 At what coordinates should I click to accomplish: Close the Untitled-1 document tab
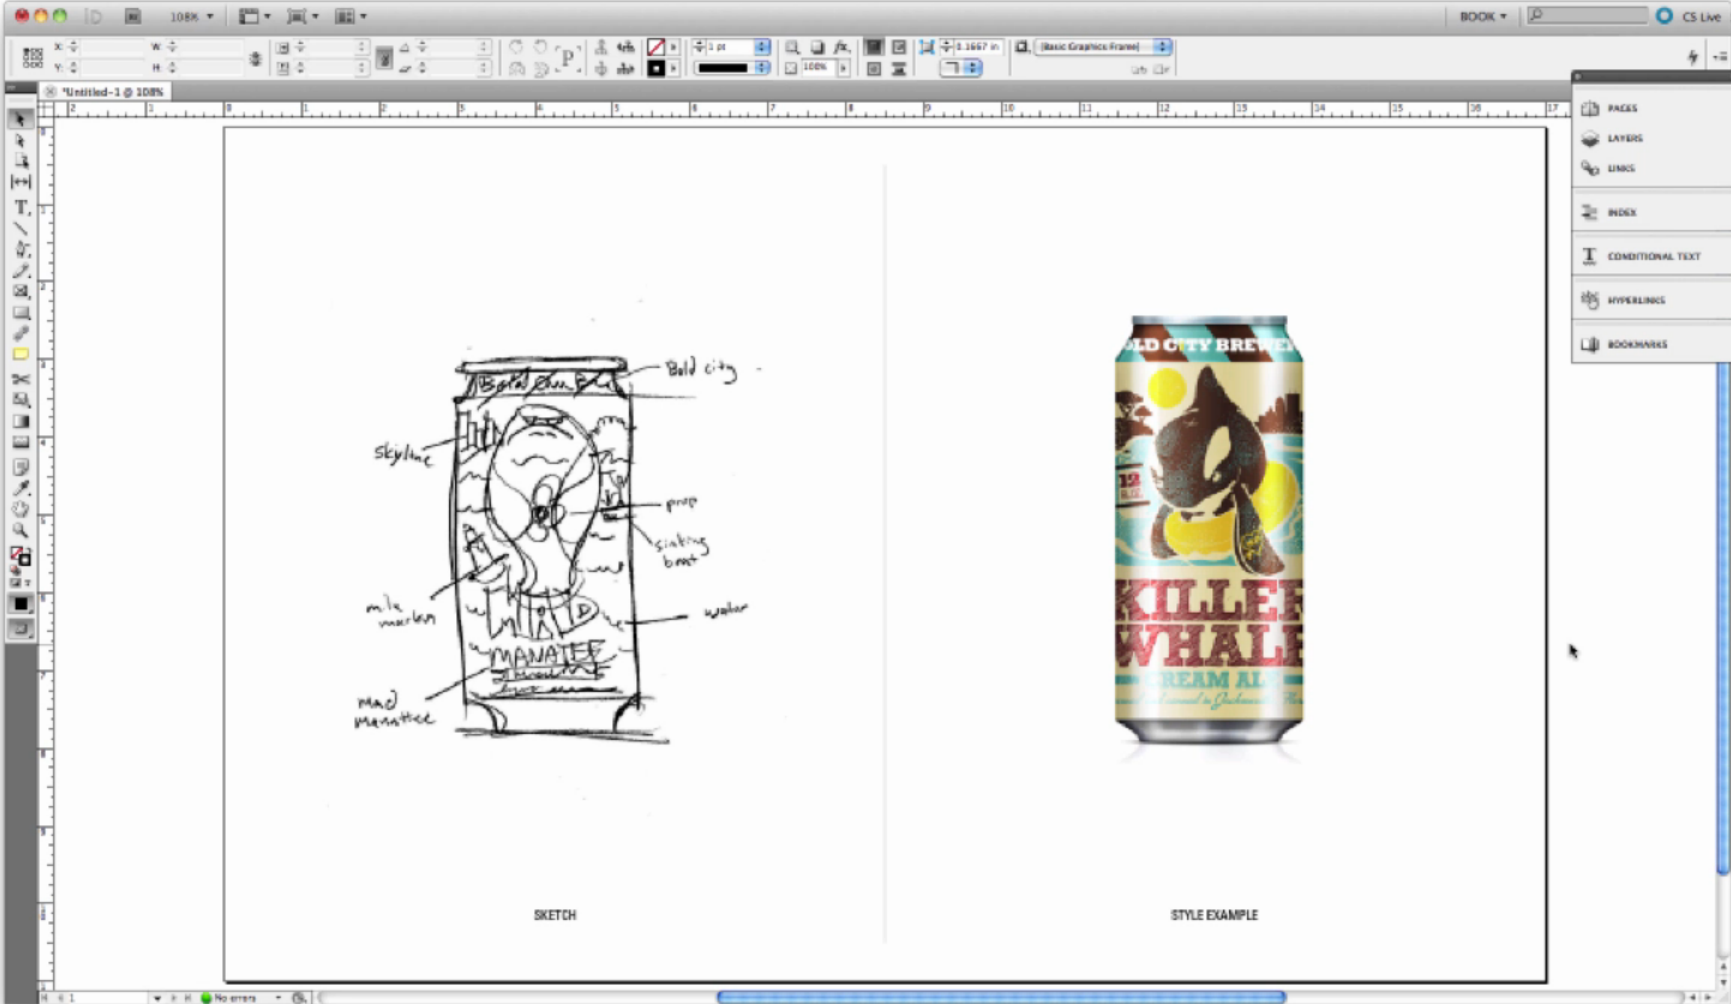click(x=50, y=91)
